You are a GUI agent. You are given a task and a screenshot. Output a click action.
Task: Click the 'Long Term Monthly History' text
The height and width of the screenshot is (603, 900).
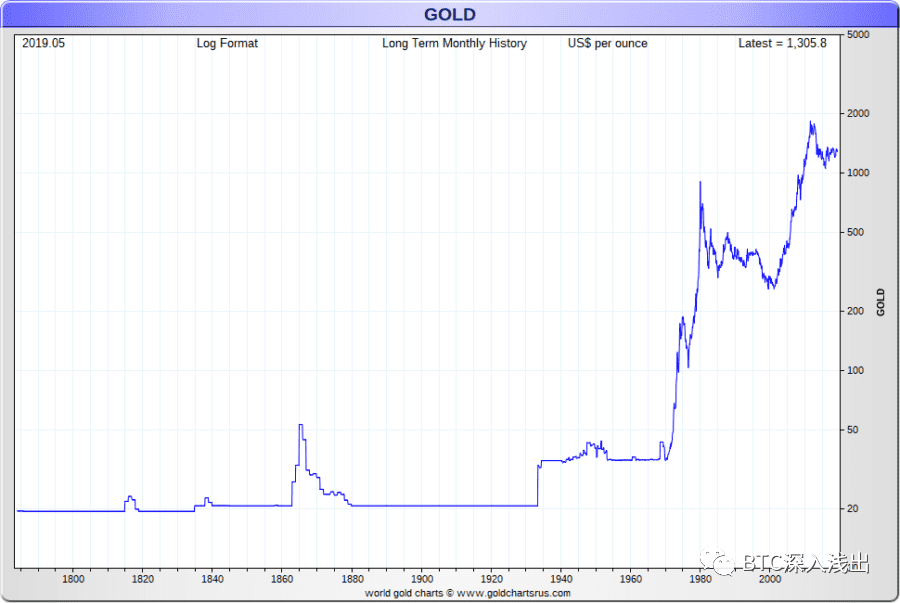[x=454, y=43]
